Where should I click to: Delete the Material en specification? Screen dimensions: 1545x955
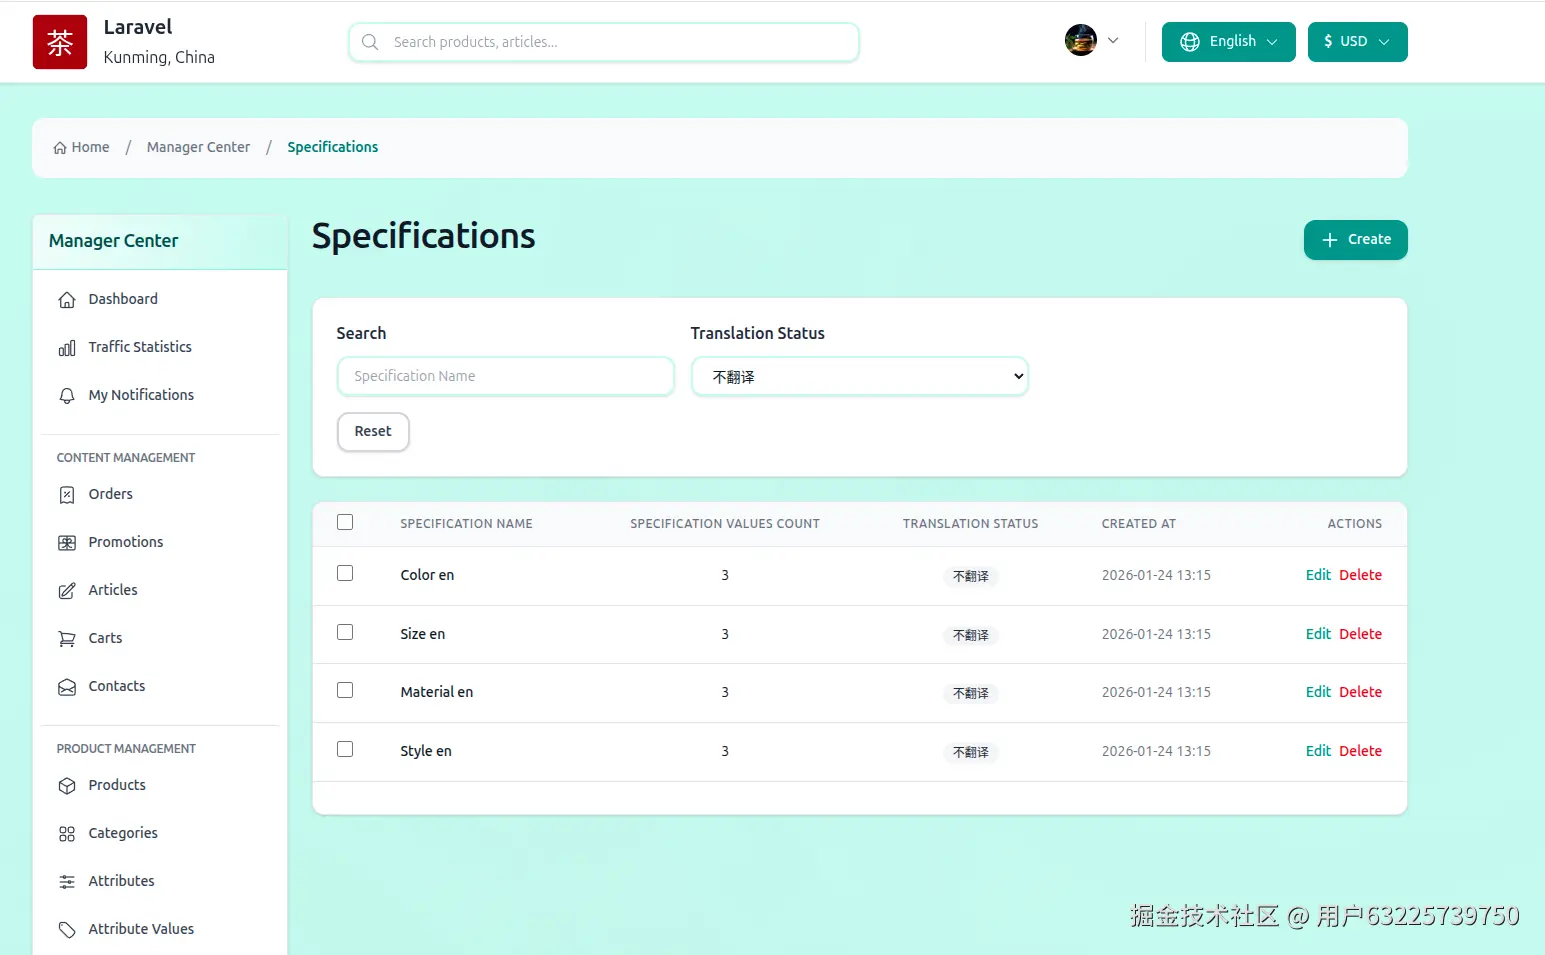[x=1360, y=692]
